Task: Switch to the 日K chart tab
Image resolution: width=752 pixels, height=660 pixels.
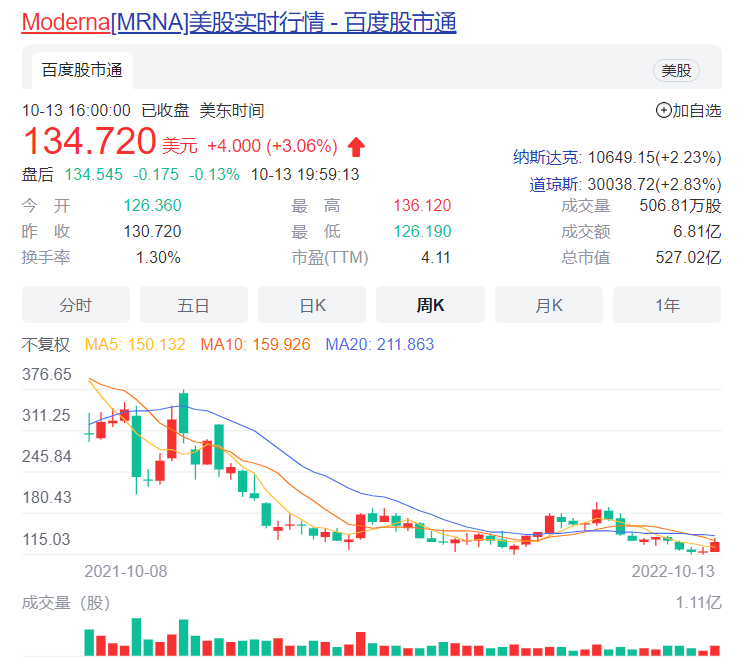Action: [x=312, y=305]
